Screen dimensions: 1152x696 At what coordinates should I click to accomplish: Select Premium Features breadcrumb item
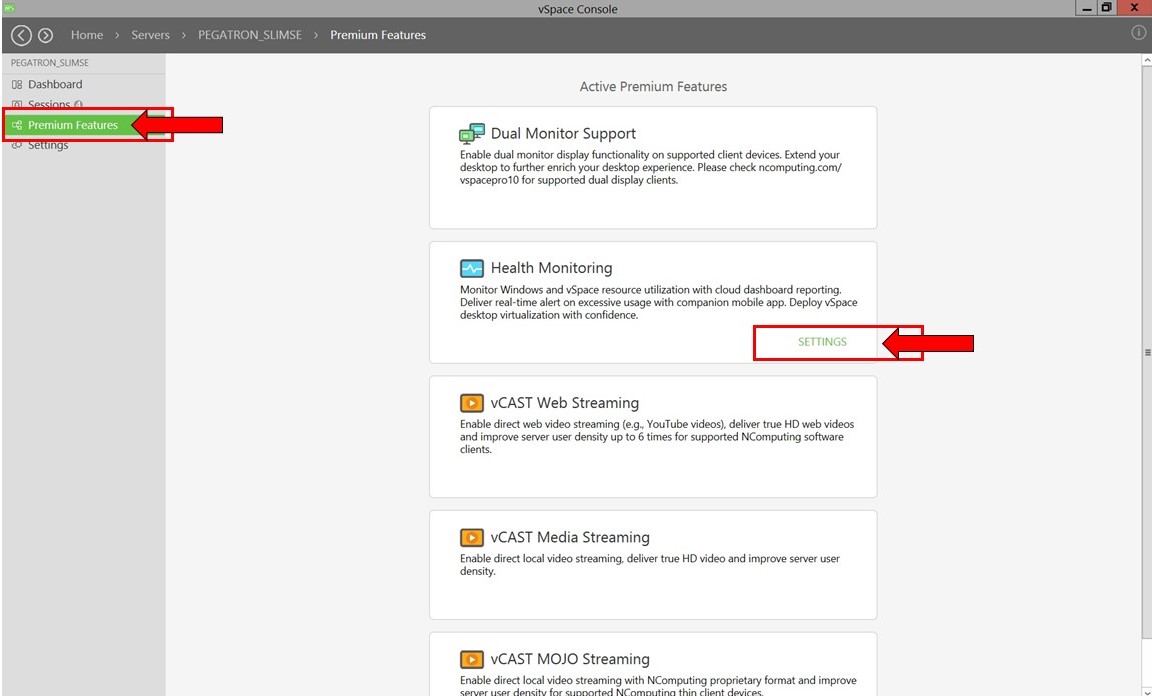378,35
